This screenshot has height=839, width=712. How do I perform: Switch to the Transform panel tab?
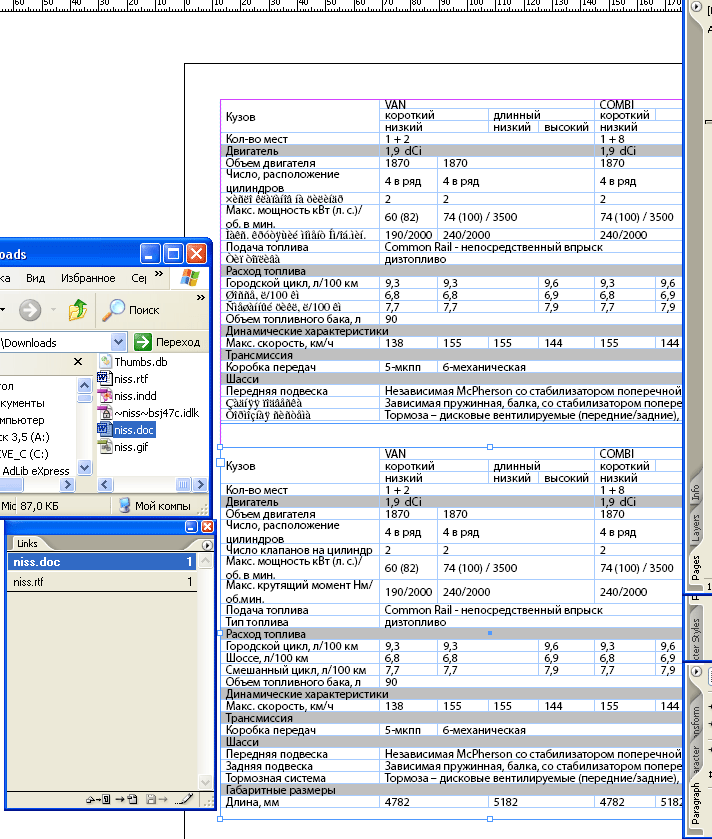[695, 722]
